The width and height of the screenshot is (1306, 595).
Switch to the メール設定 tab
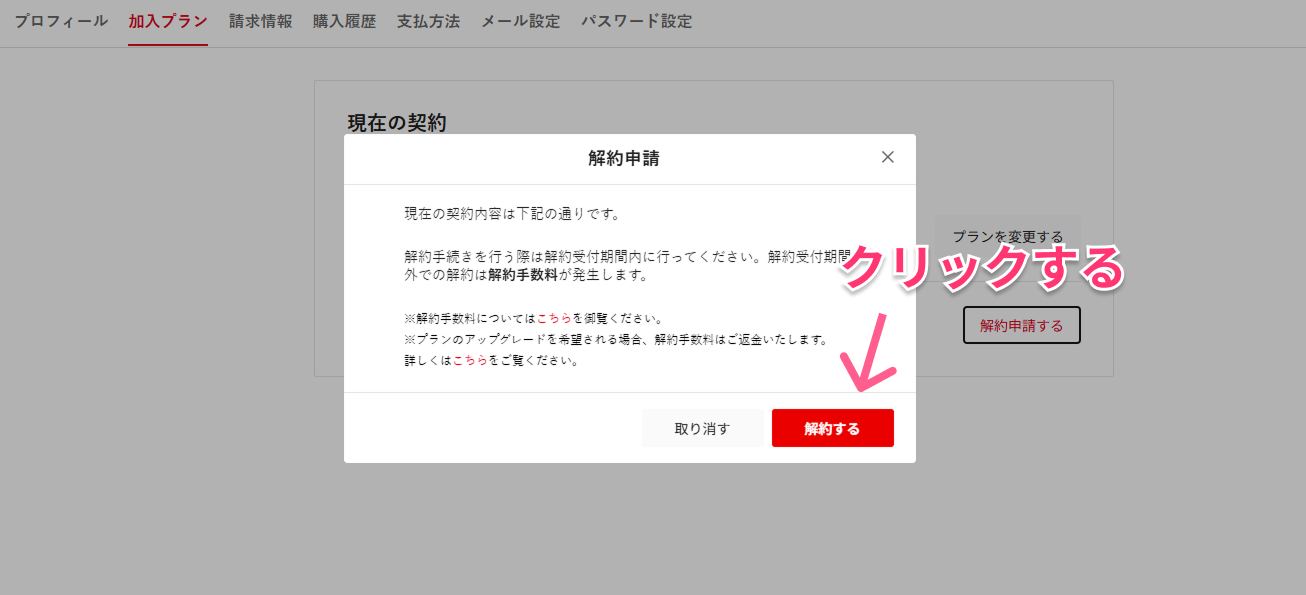[520, 21]
